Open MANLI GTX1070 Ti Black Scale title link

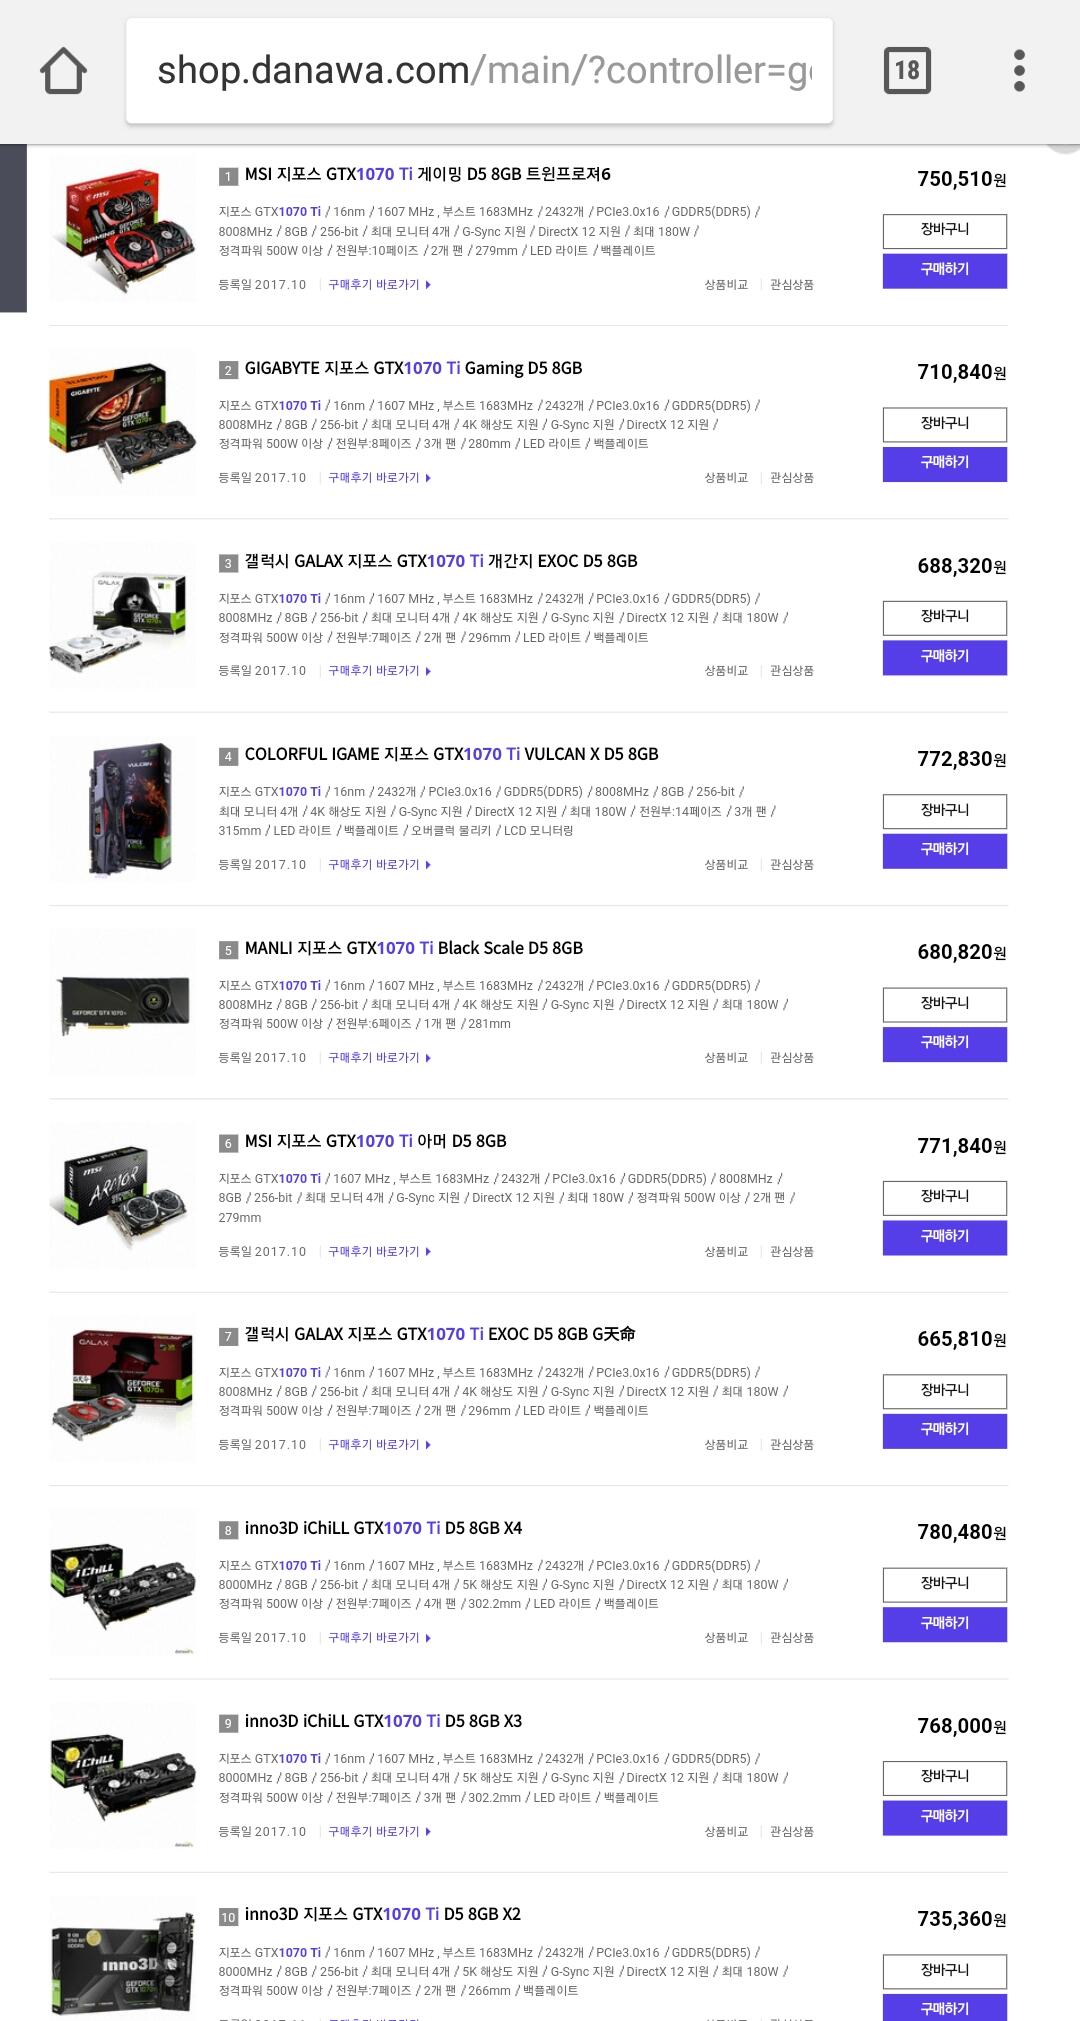pyautogui.click(x=414, y=948)
